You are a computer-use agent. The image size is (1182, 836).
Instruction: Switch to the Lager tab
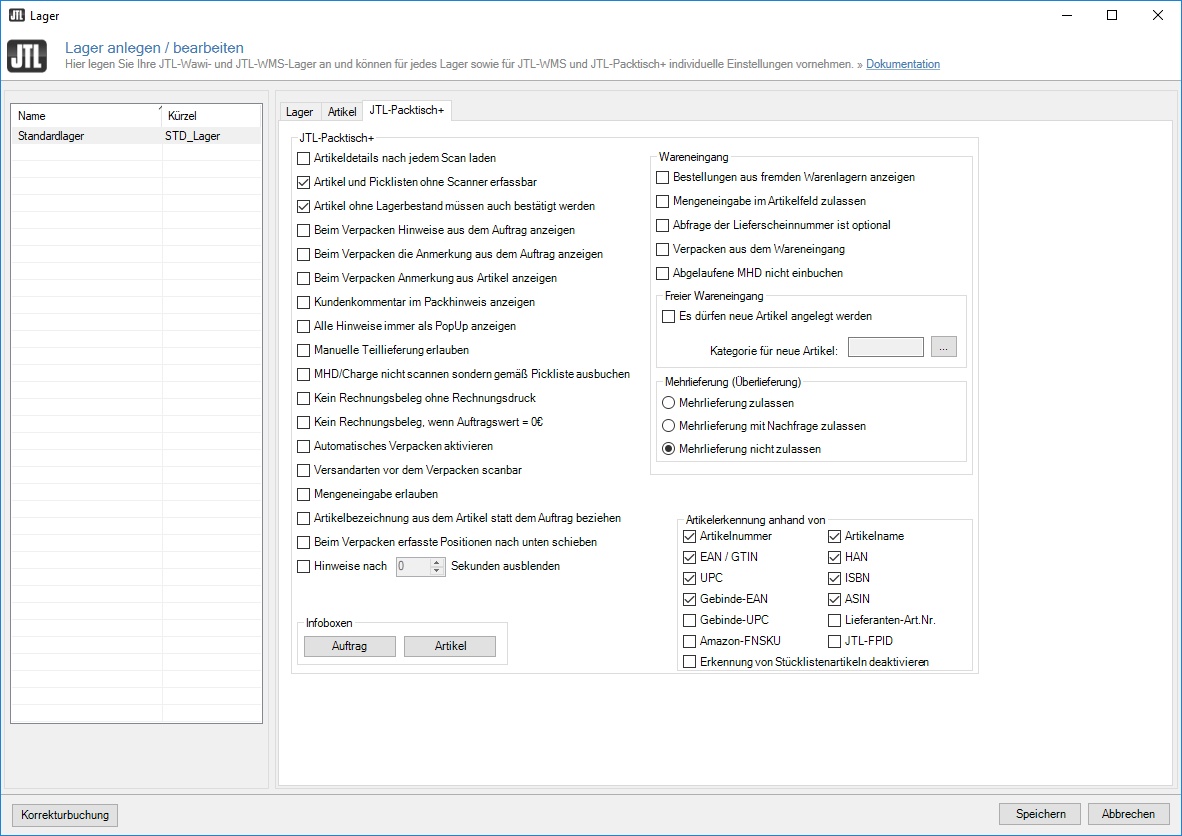299,112
